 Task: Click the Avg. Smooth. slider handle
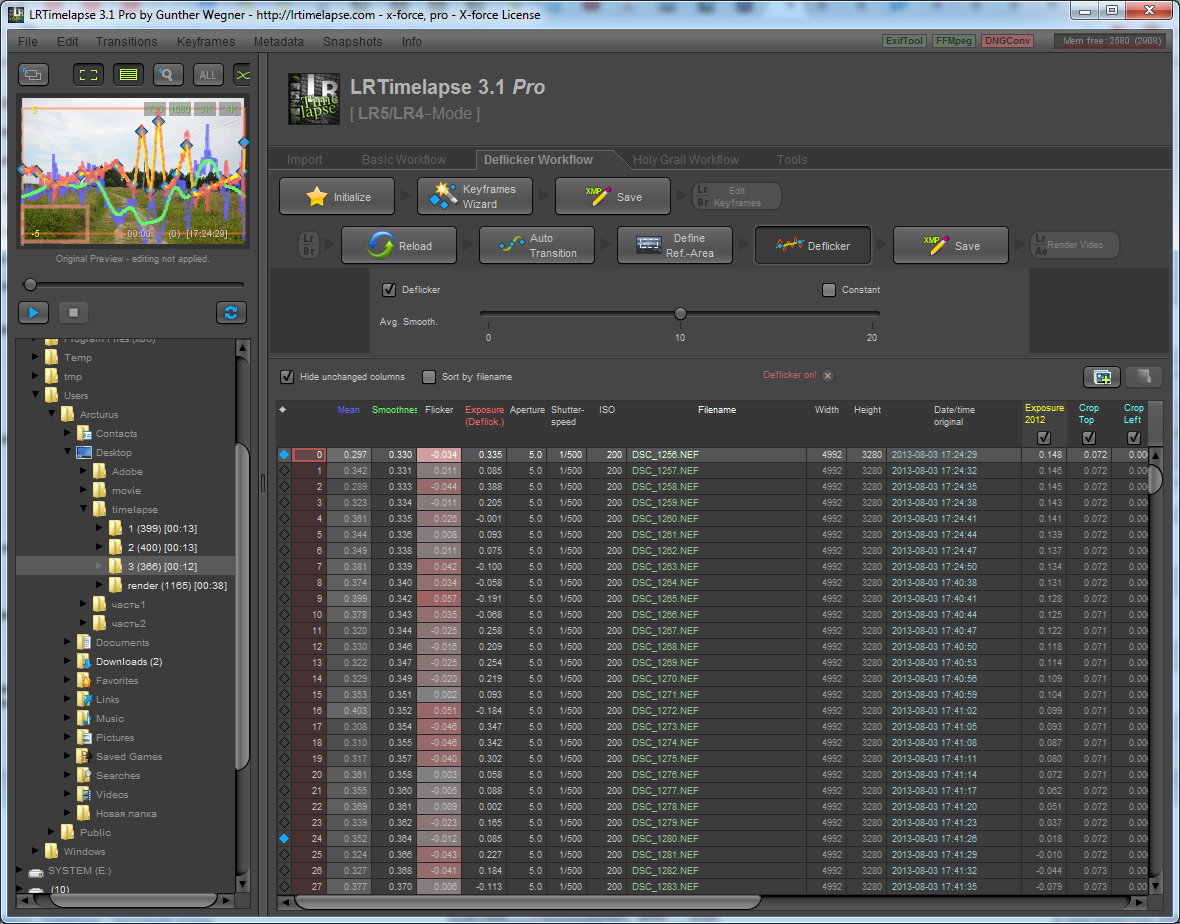coord(680,314)
